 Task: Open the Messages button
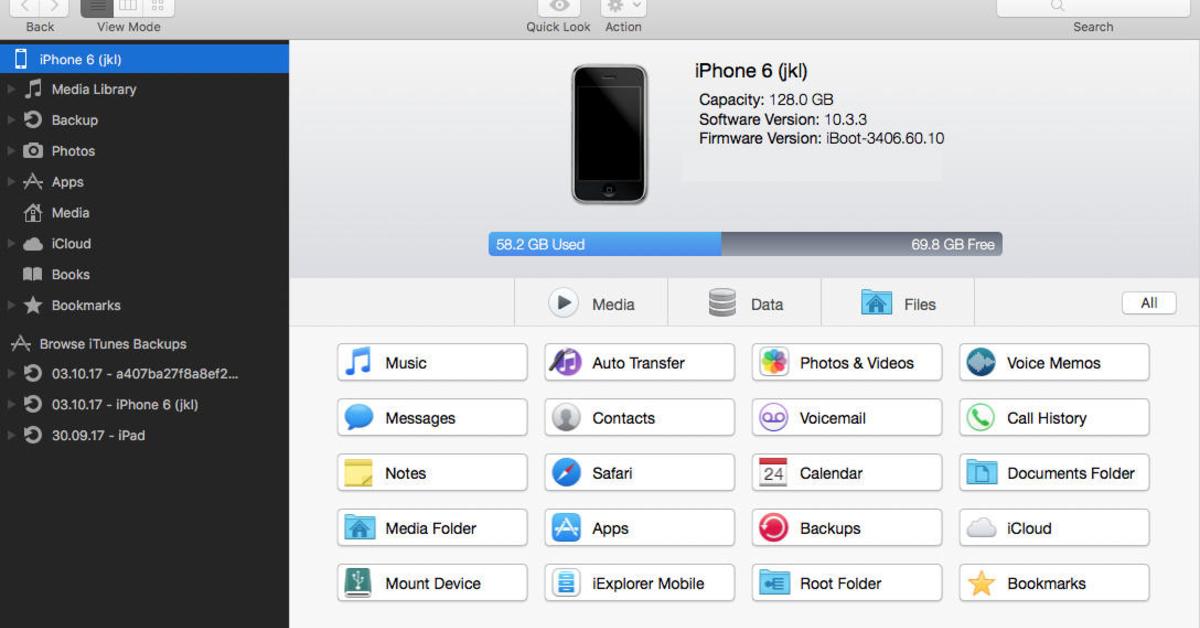pos(432,418)
